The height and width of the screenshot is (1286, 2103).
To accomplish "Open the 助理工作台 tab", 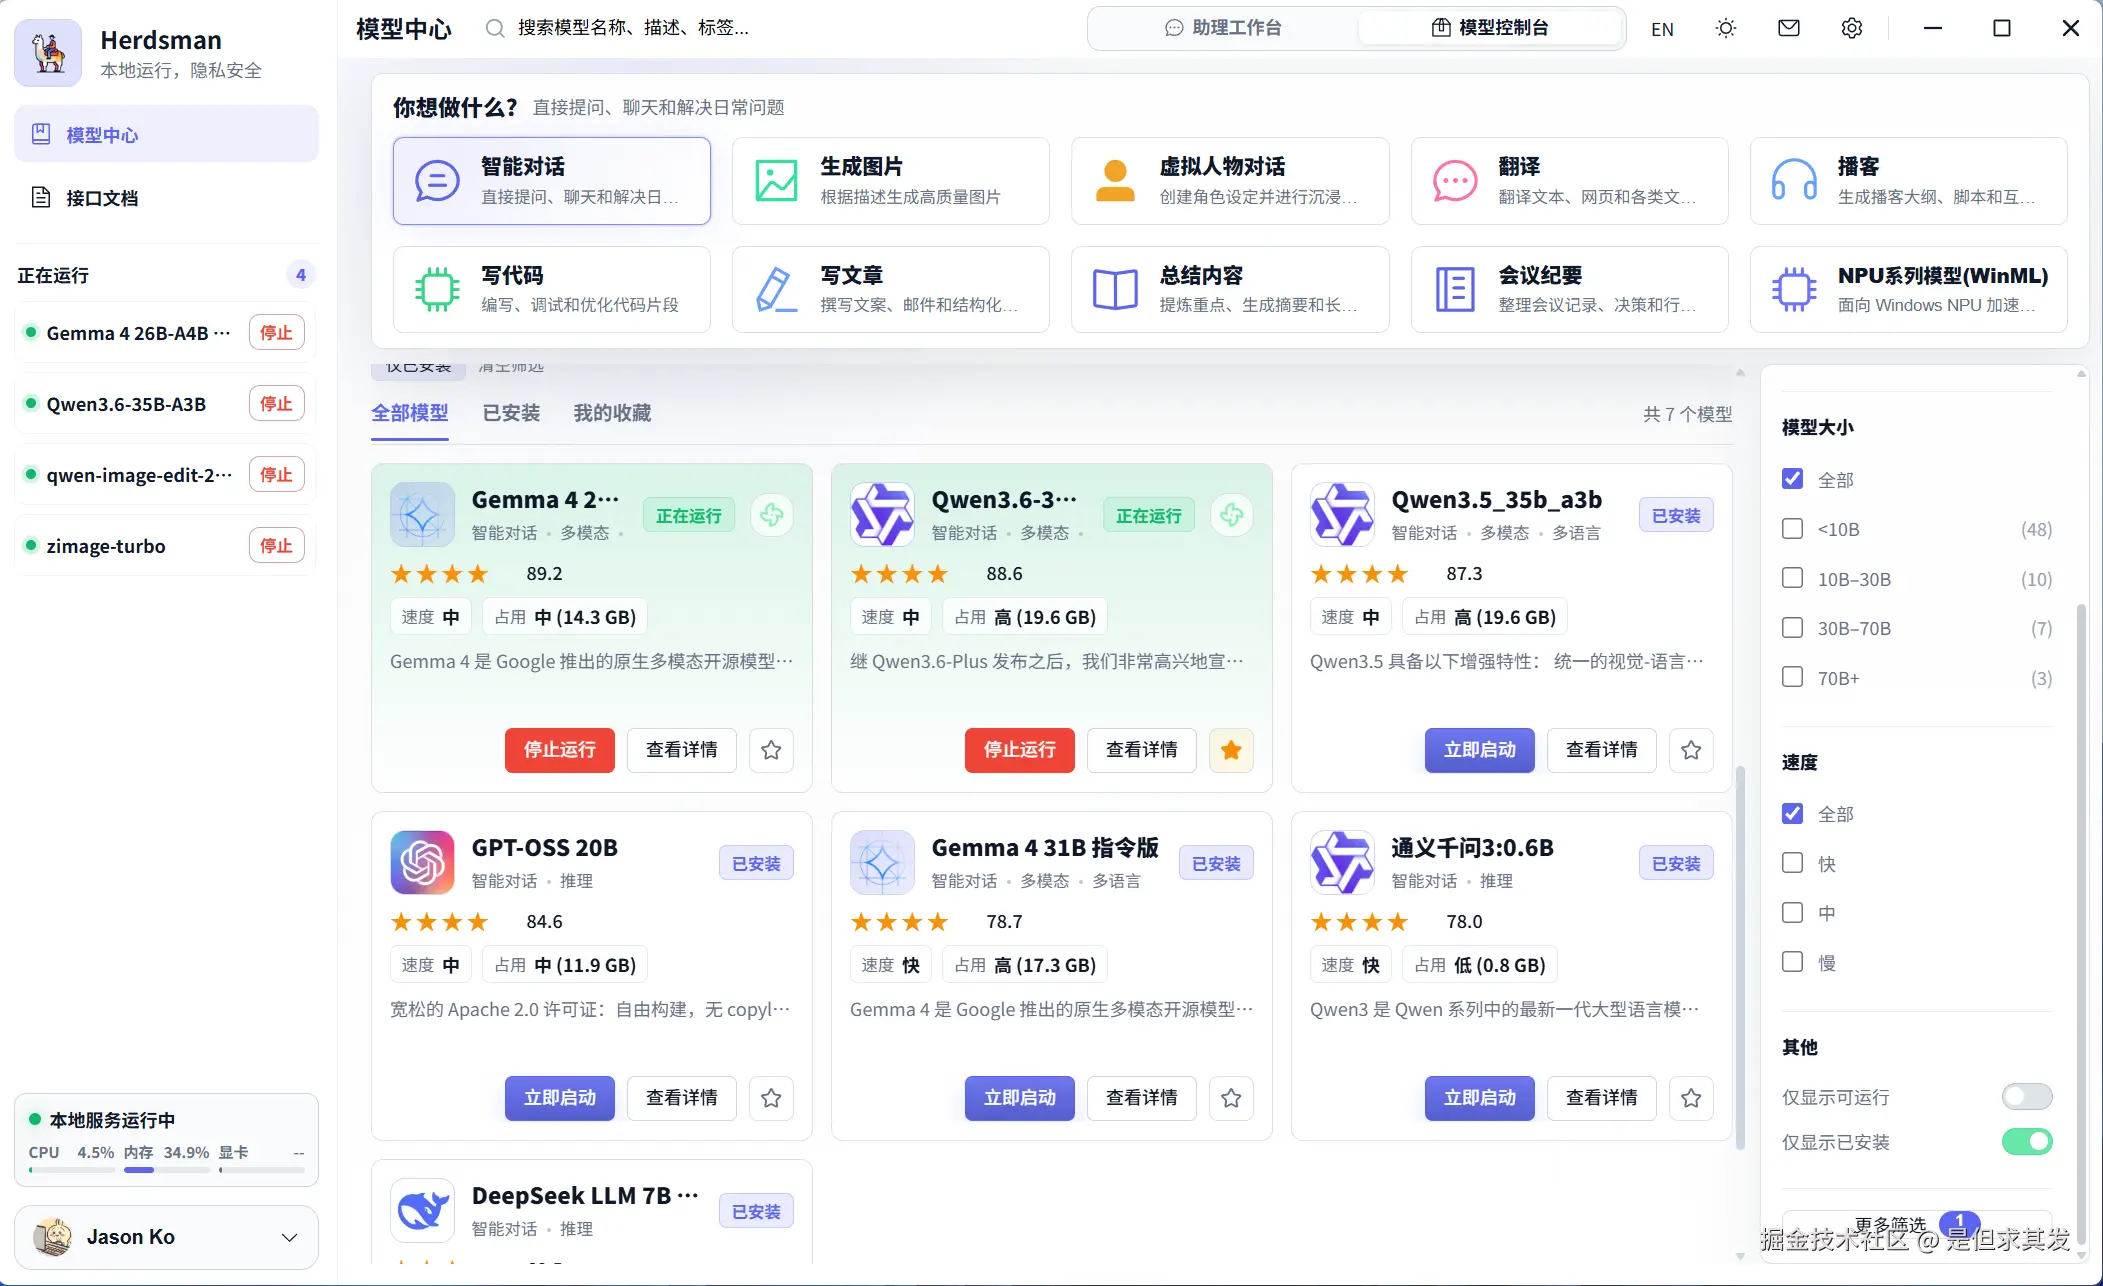I will tap(1223, 28).
